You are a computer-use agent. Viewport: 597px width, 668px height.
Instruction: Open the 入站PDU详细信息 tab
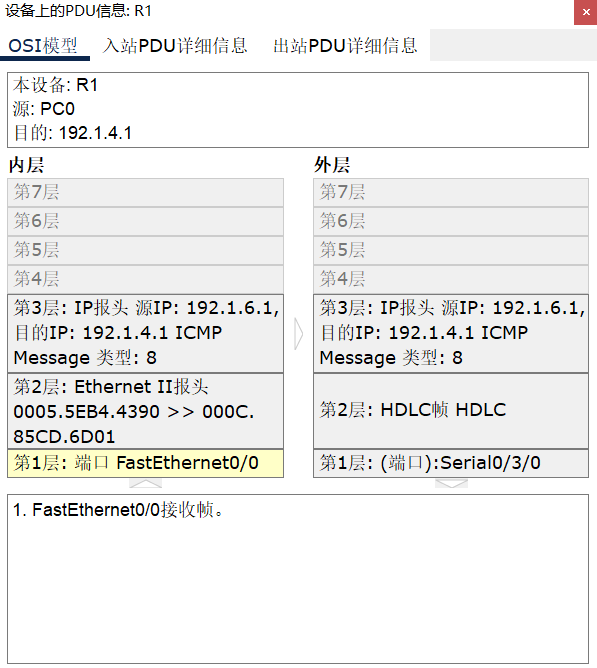[175, 45]
